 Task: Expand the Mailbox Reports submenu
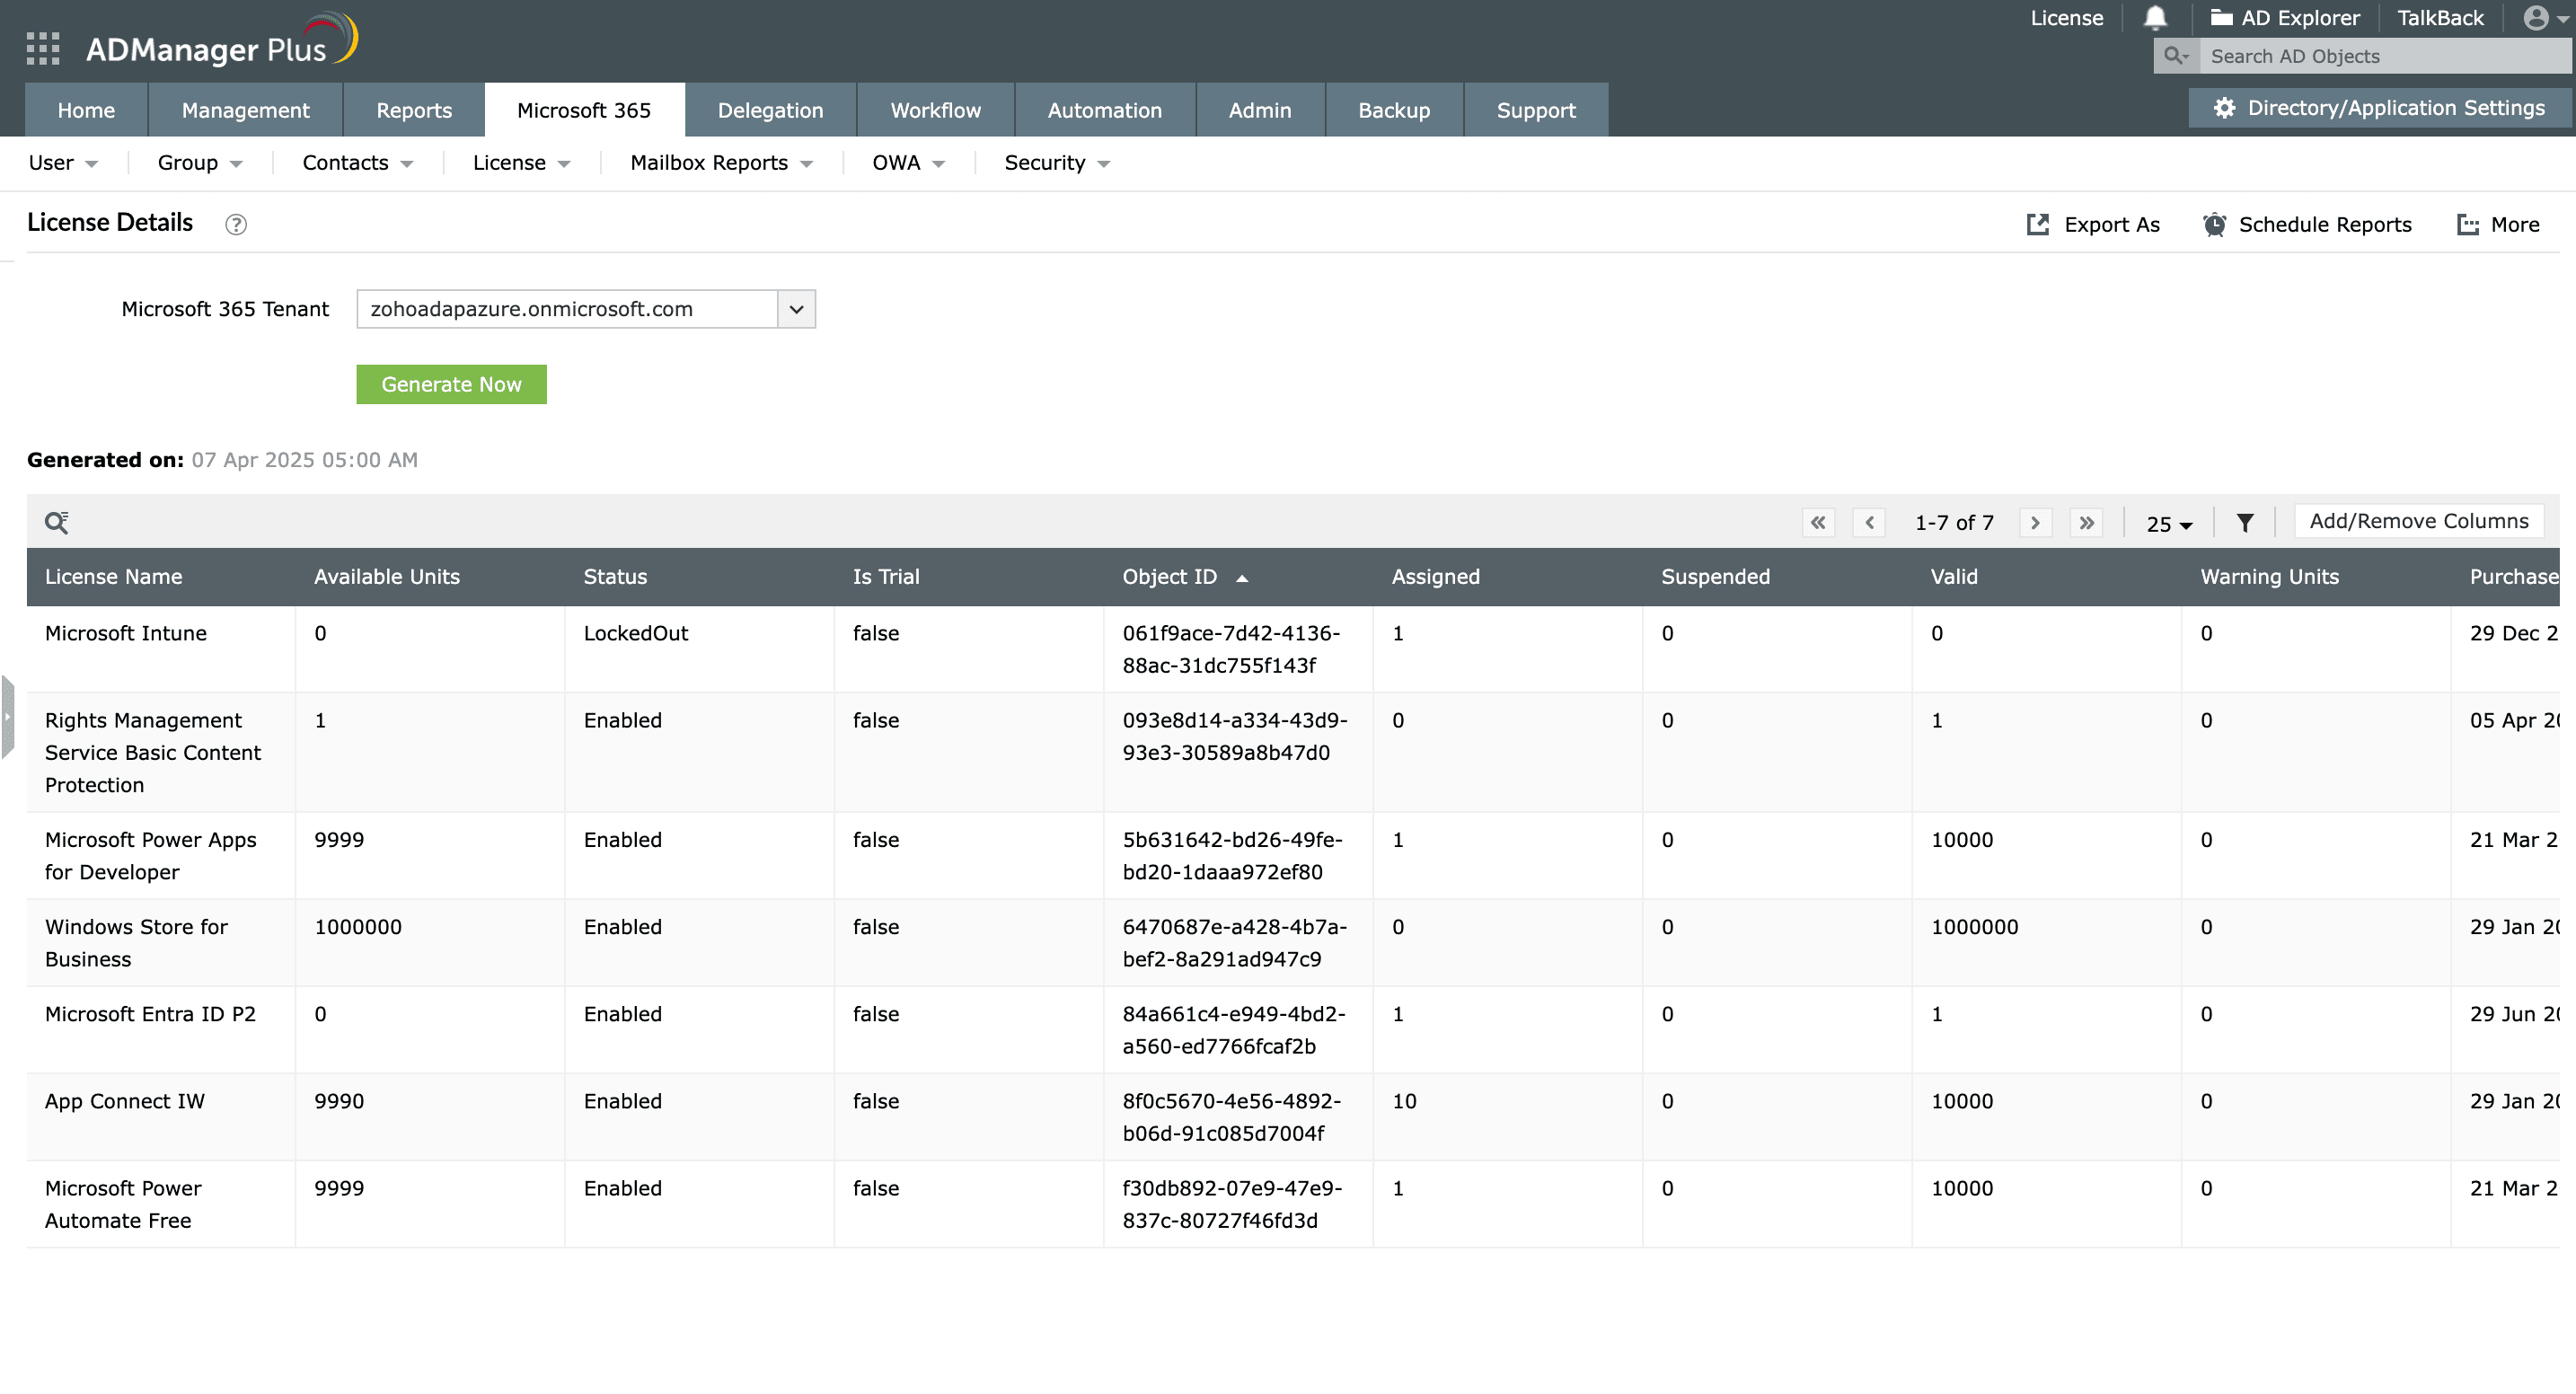coord(721,163)
